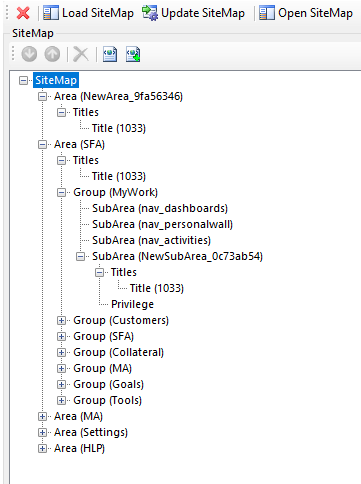
Task: Select SubArea (nav_dashboards) tree item
Action: [160, 208]
